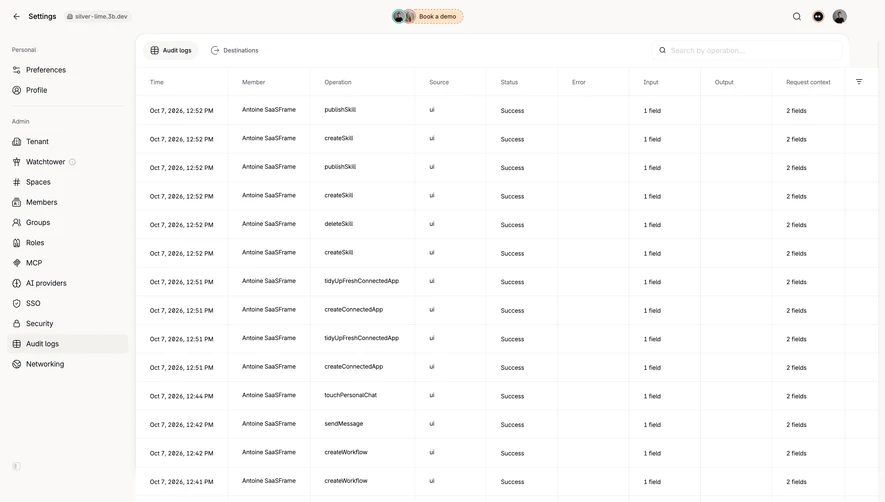The image size is (885, 502).
Task: Click the Request context column header
Action: (808, 82)
